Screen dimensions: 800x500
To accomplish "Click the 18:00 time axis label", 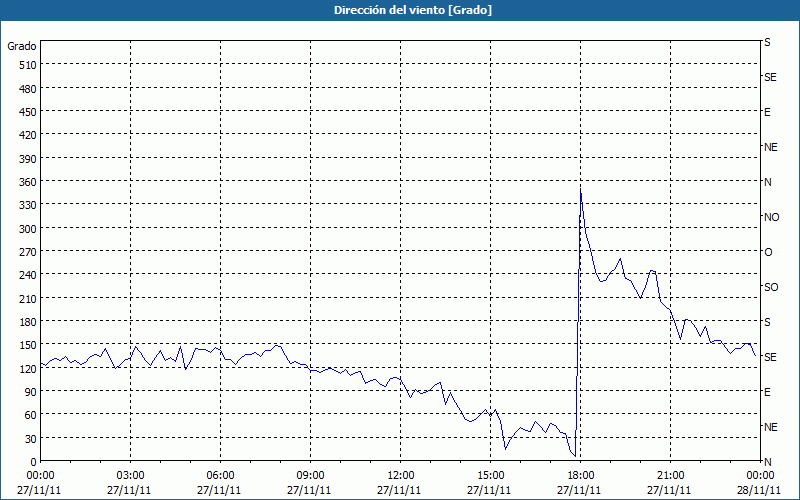I will point(581,476).
